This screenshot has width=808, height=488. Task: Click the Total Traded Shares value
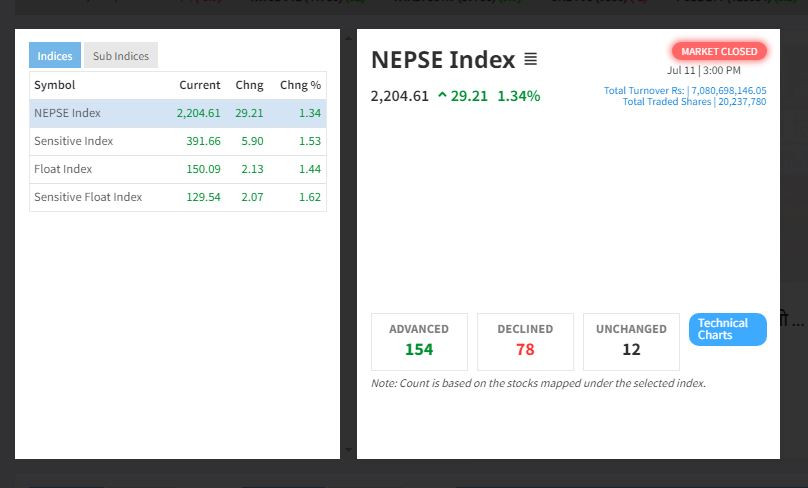[x=742, y=102]
